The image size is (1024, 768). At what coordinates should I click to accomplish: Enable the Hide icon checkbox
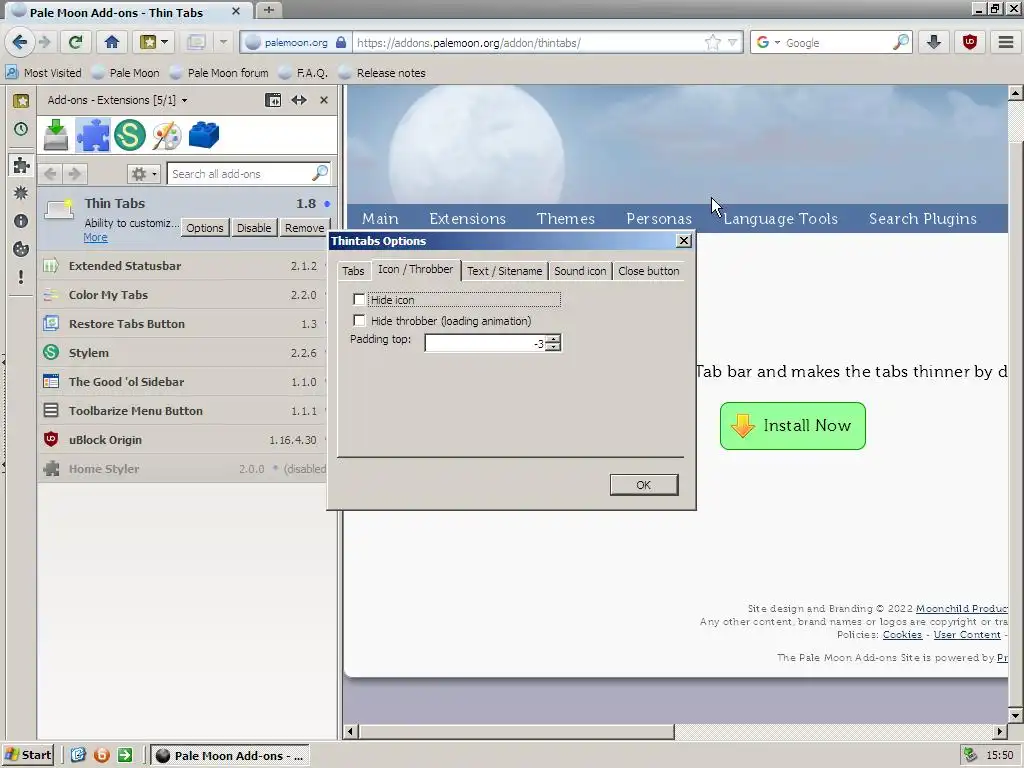click(x=359, y=299)
